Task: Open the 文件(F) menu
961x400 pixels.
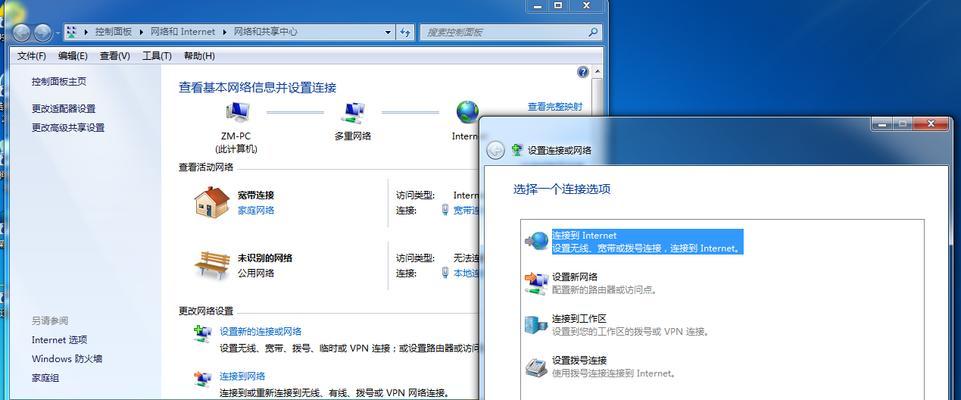Action: tap(31, 56)
